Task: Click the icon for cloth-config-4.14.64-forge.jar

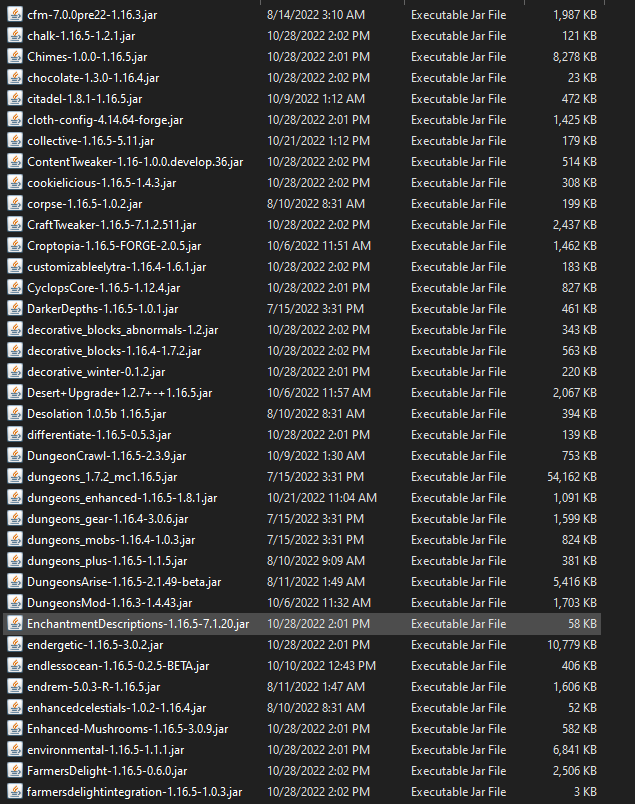Action: [15, 120]
